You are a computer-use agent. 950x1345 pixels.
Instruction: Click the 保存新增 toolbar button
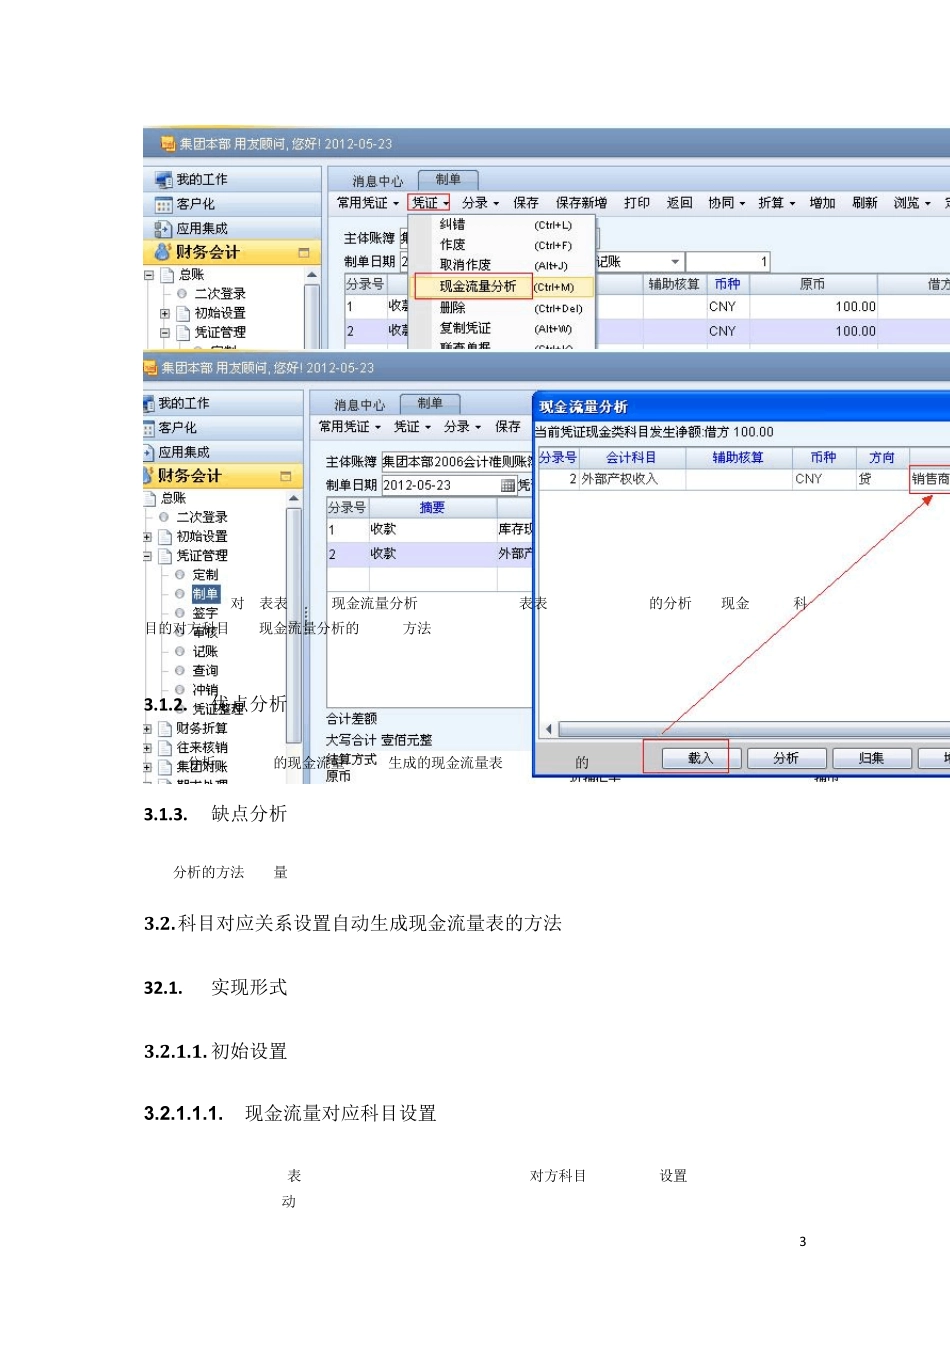tap(581, 203)
